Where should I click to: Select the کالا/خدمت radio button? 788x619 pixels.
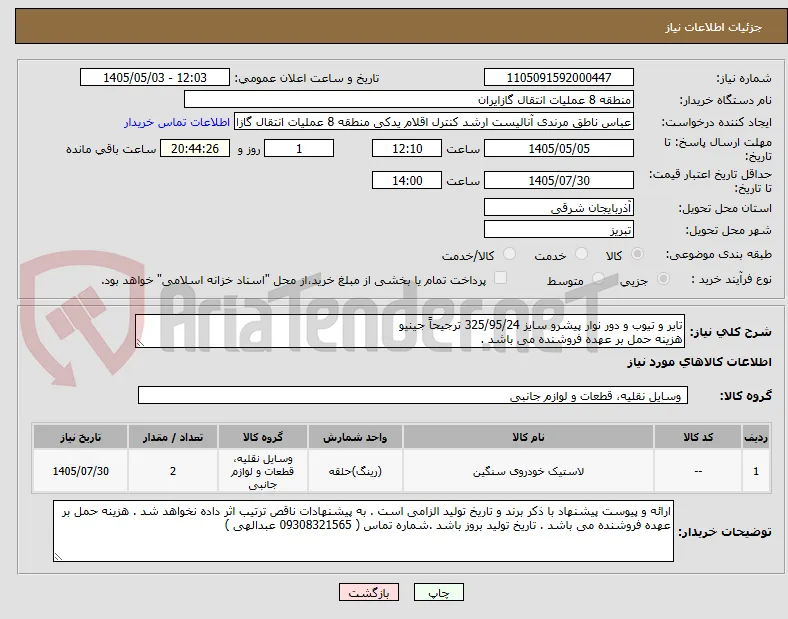pos(510,254)
